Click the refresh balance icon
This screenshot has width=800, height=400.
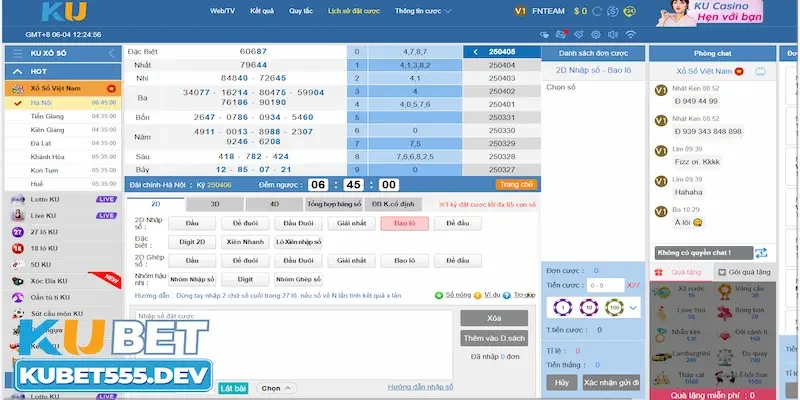click(x=596, y=11)
